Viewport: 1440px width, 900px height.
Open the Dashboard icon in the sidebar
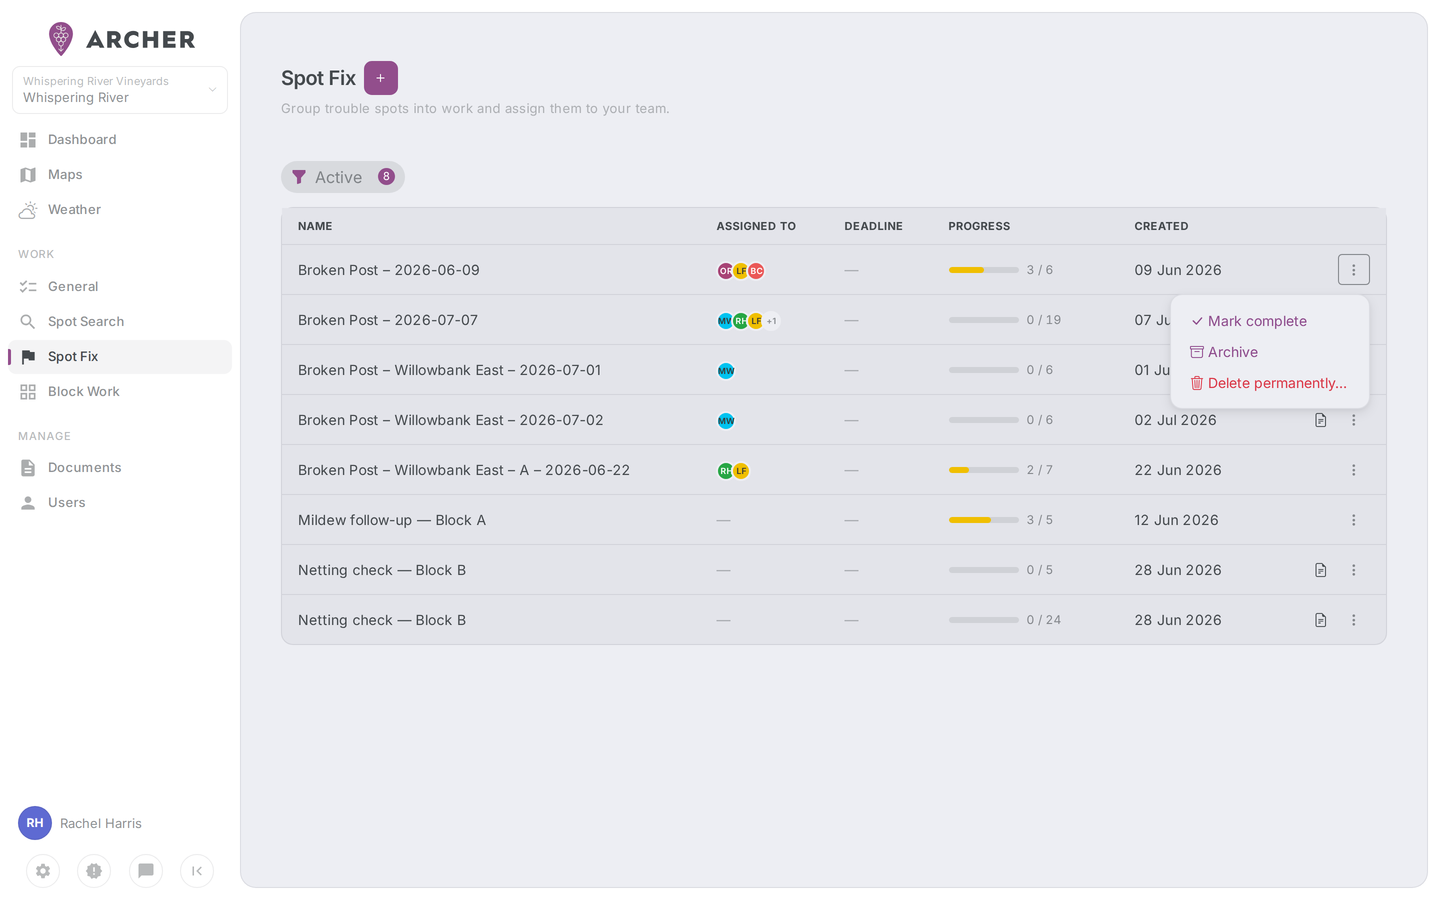[28, 140]
